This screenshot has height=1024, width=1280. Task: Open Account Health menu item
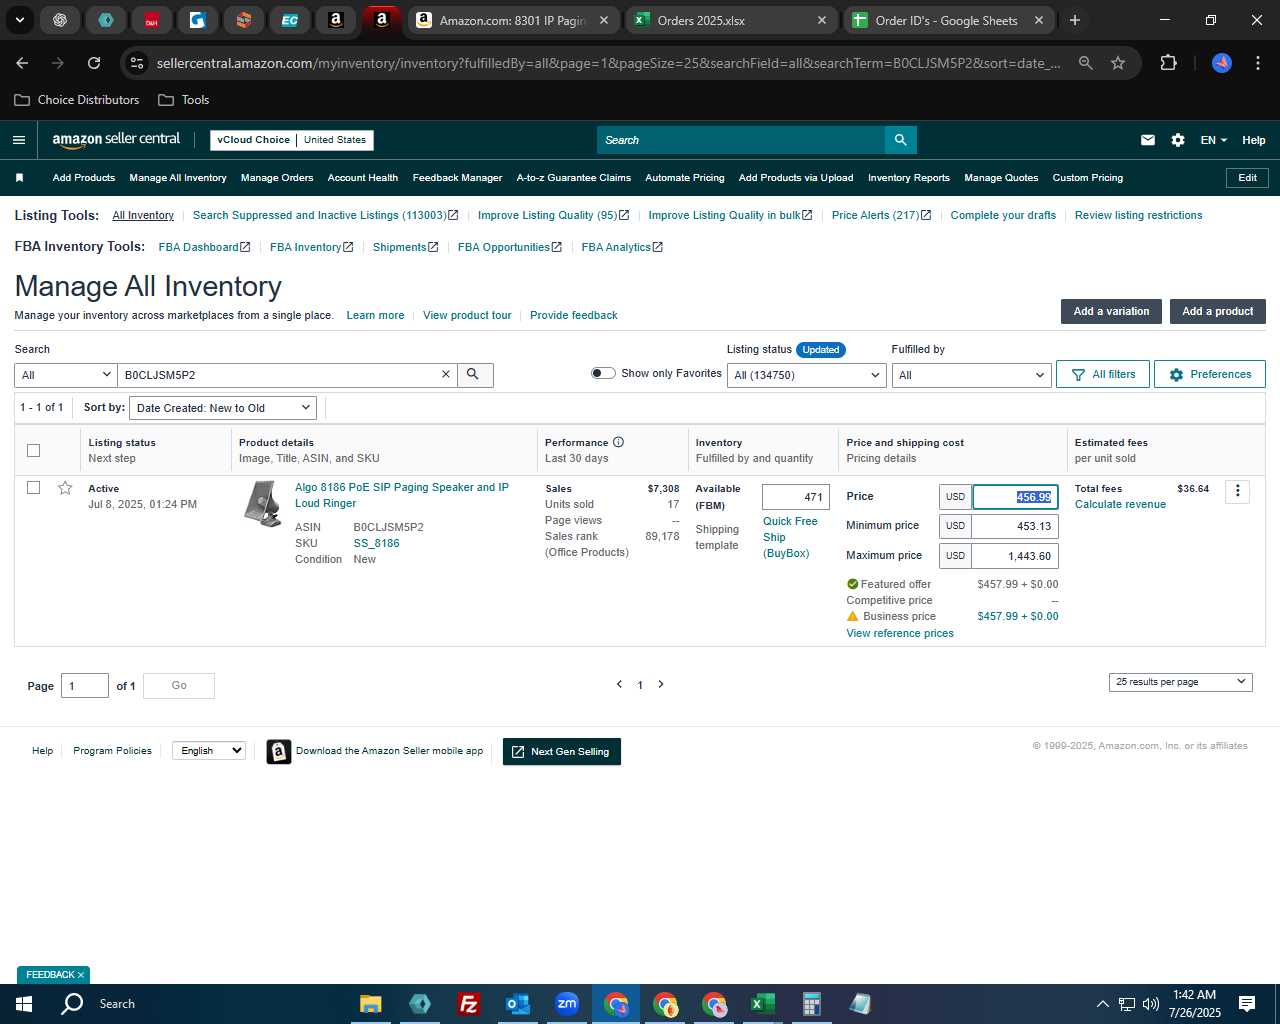(x=363, y=178)
